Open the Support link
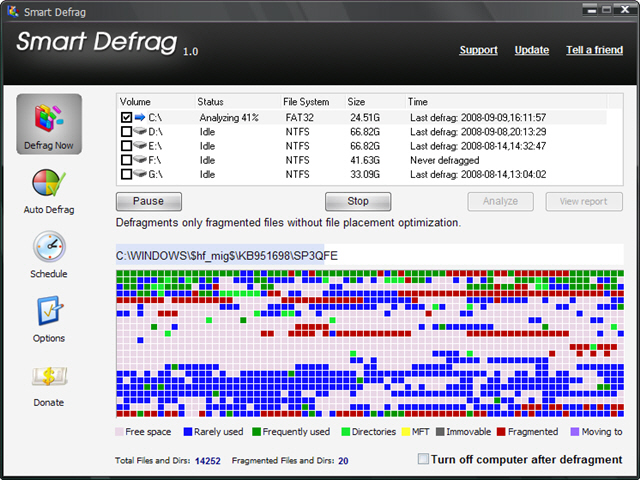 click(x=478, y=50)
